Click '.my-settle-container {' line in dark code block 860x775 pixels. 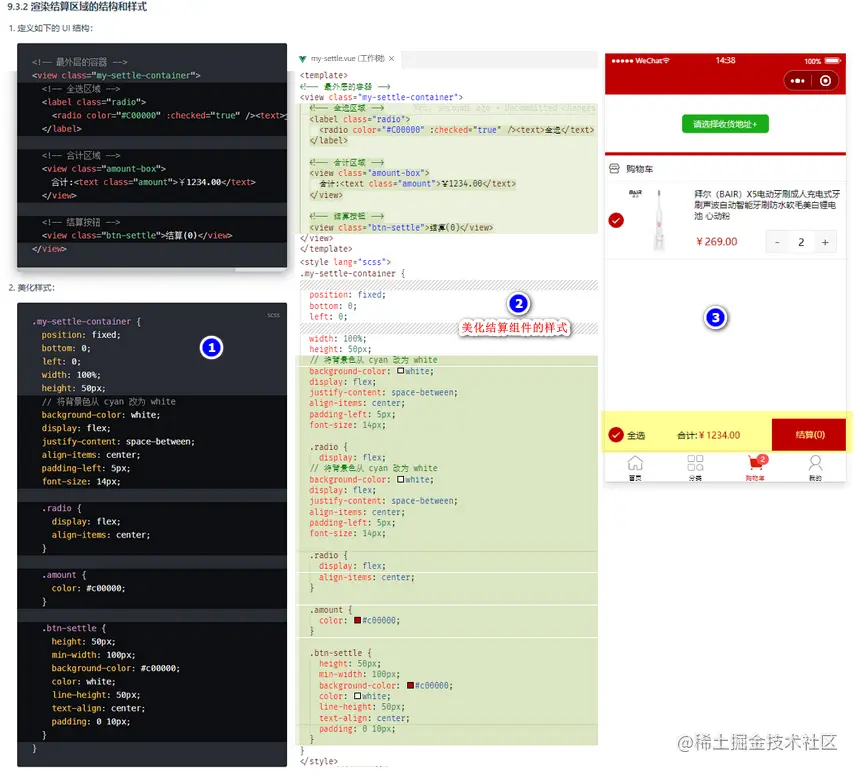87,321
